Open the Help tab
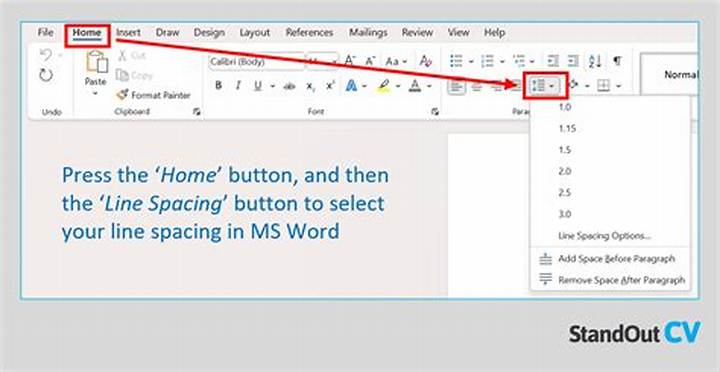 [x=495, y=33]
